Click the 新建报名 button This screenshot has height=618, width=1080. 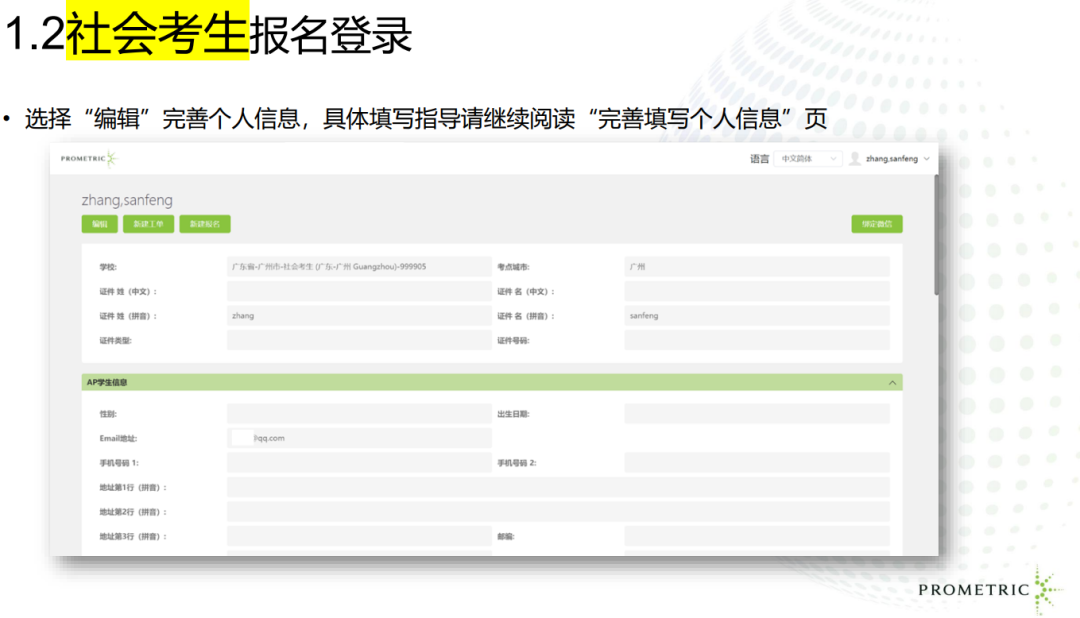pyautogui.click(x=204, y=224)
